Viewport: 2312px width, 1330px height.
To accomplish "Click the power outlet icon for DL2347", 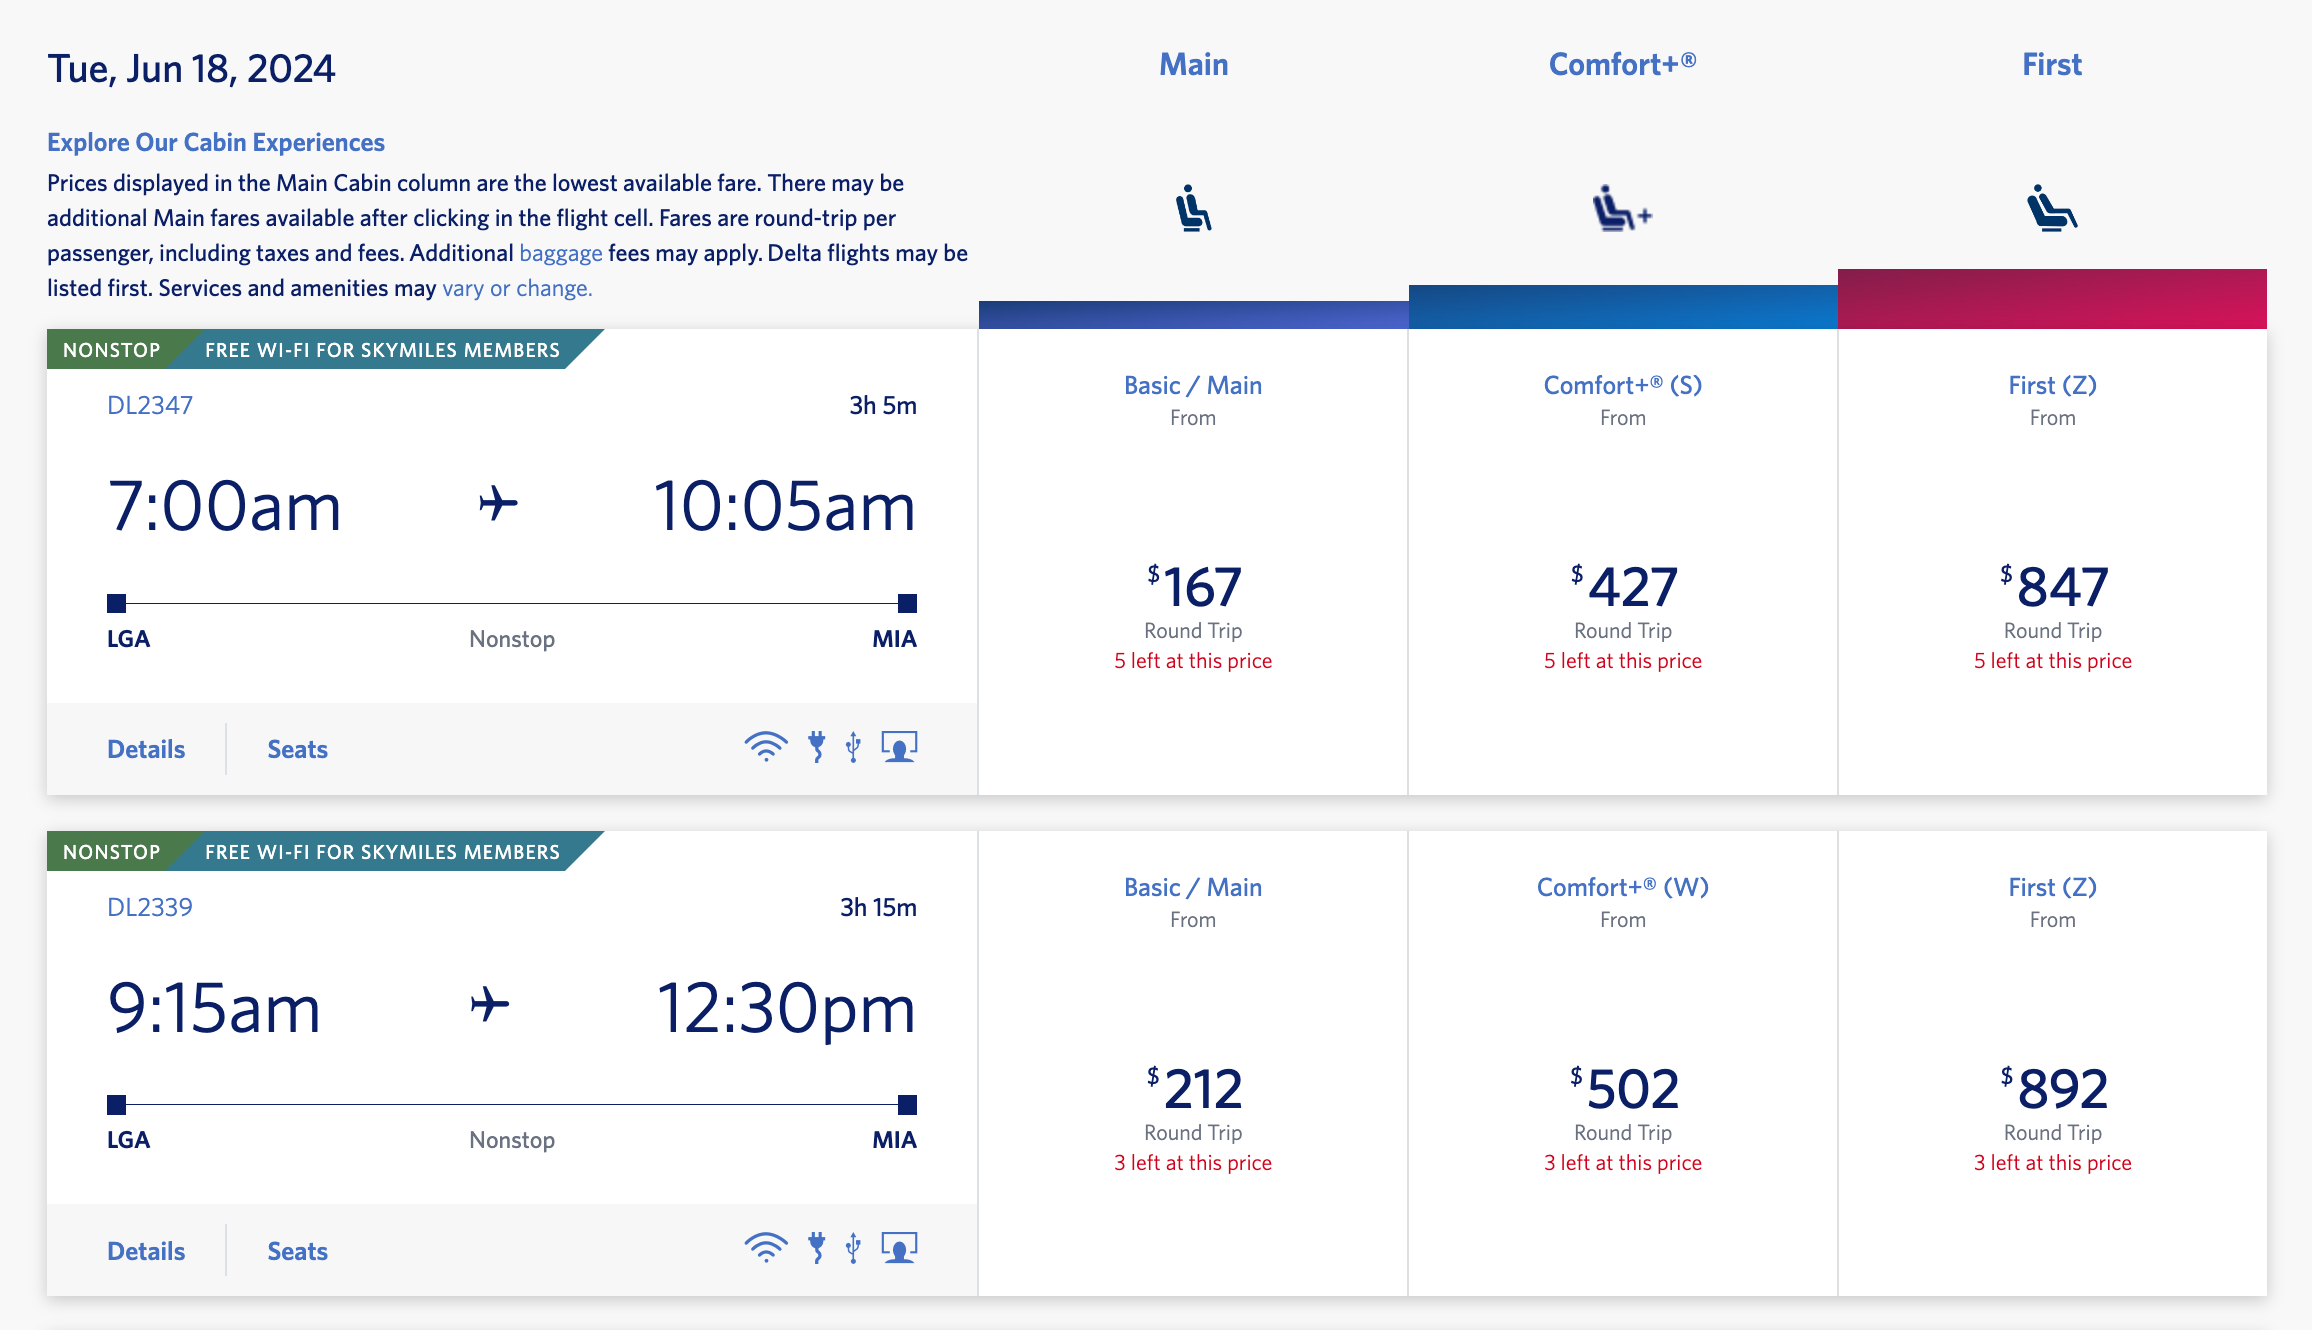I will click(817, 747).
